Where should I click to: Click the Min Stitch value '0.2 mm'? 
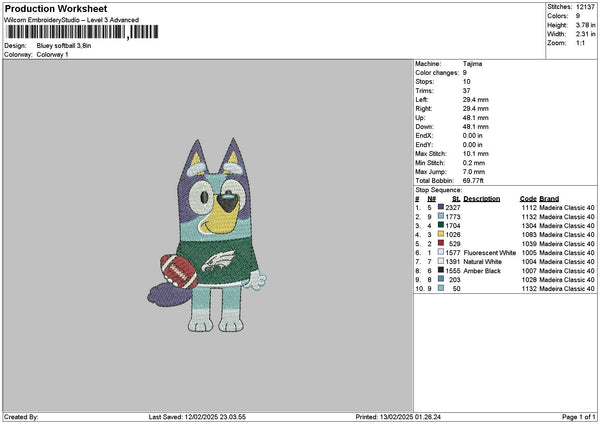click(474, 163)
